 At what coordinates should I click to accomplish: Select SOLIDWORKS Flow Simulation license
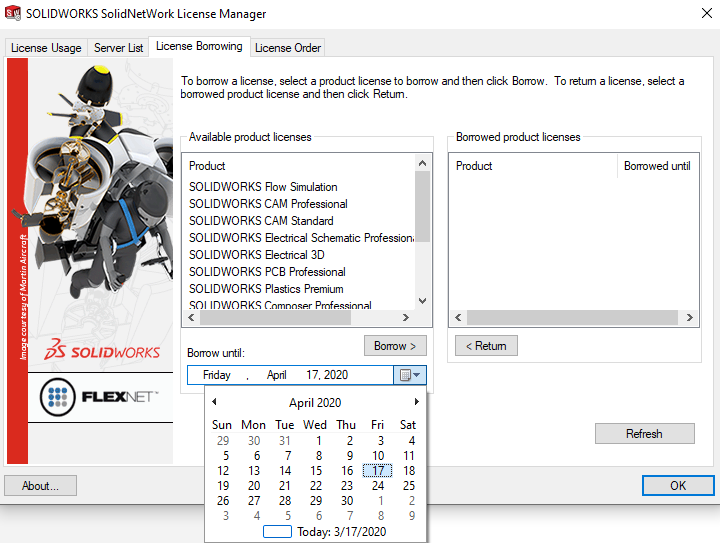pyautogui.click(x=263, y=187)
